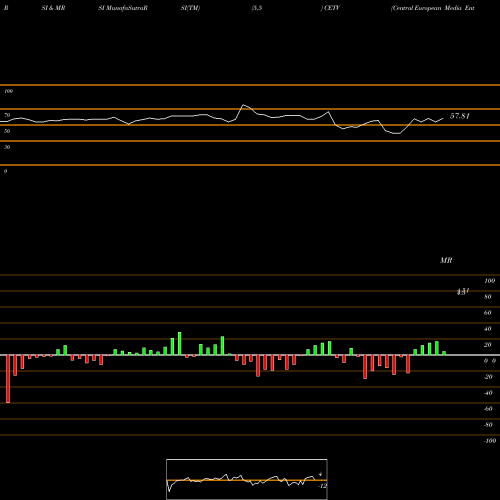This screenshot has width=500, height=500.
Task: Click the longest red bar at histogram start
Action: coord(8,379)
